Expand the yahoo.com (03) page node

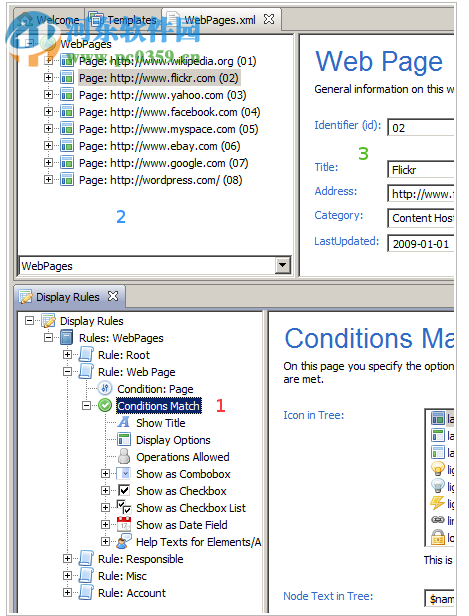48,95
